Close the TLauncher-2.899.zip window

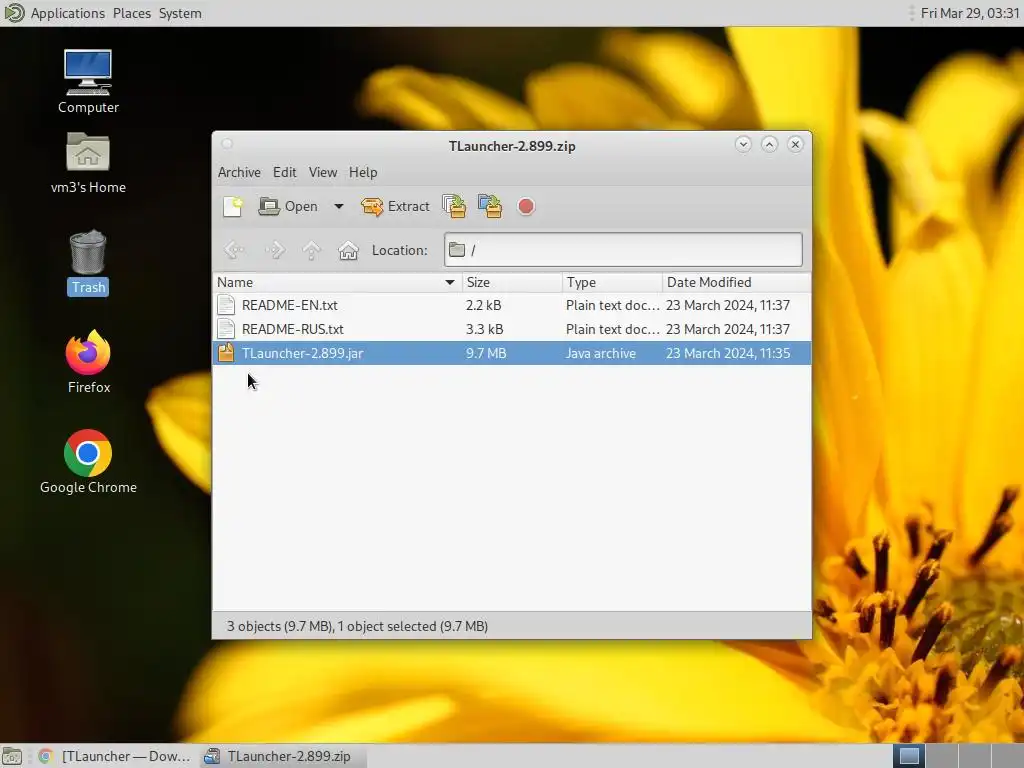pyautogui.click(x=795, y=144)
